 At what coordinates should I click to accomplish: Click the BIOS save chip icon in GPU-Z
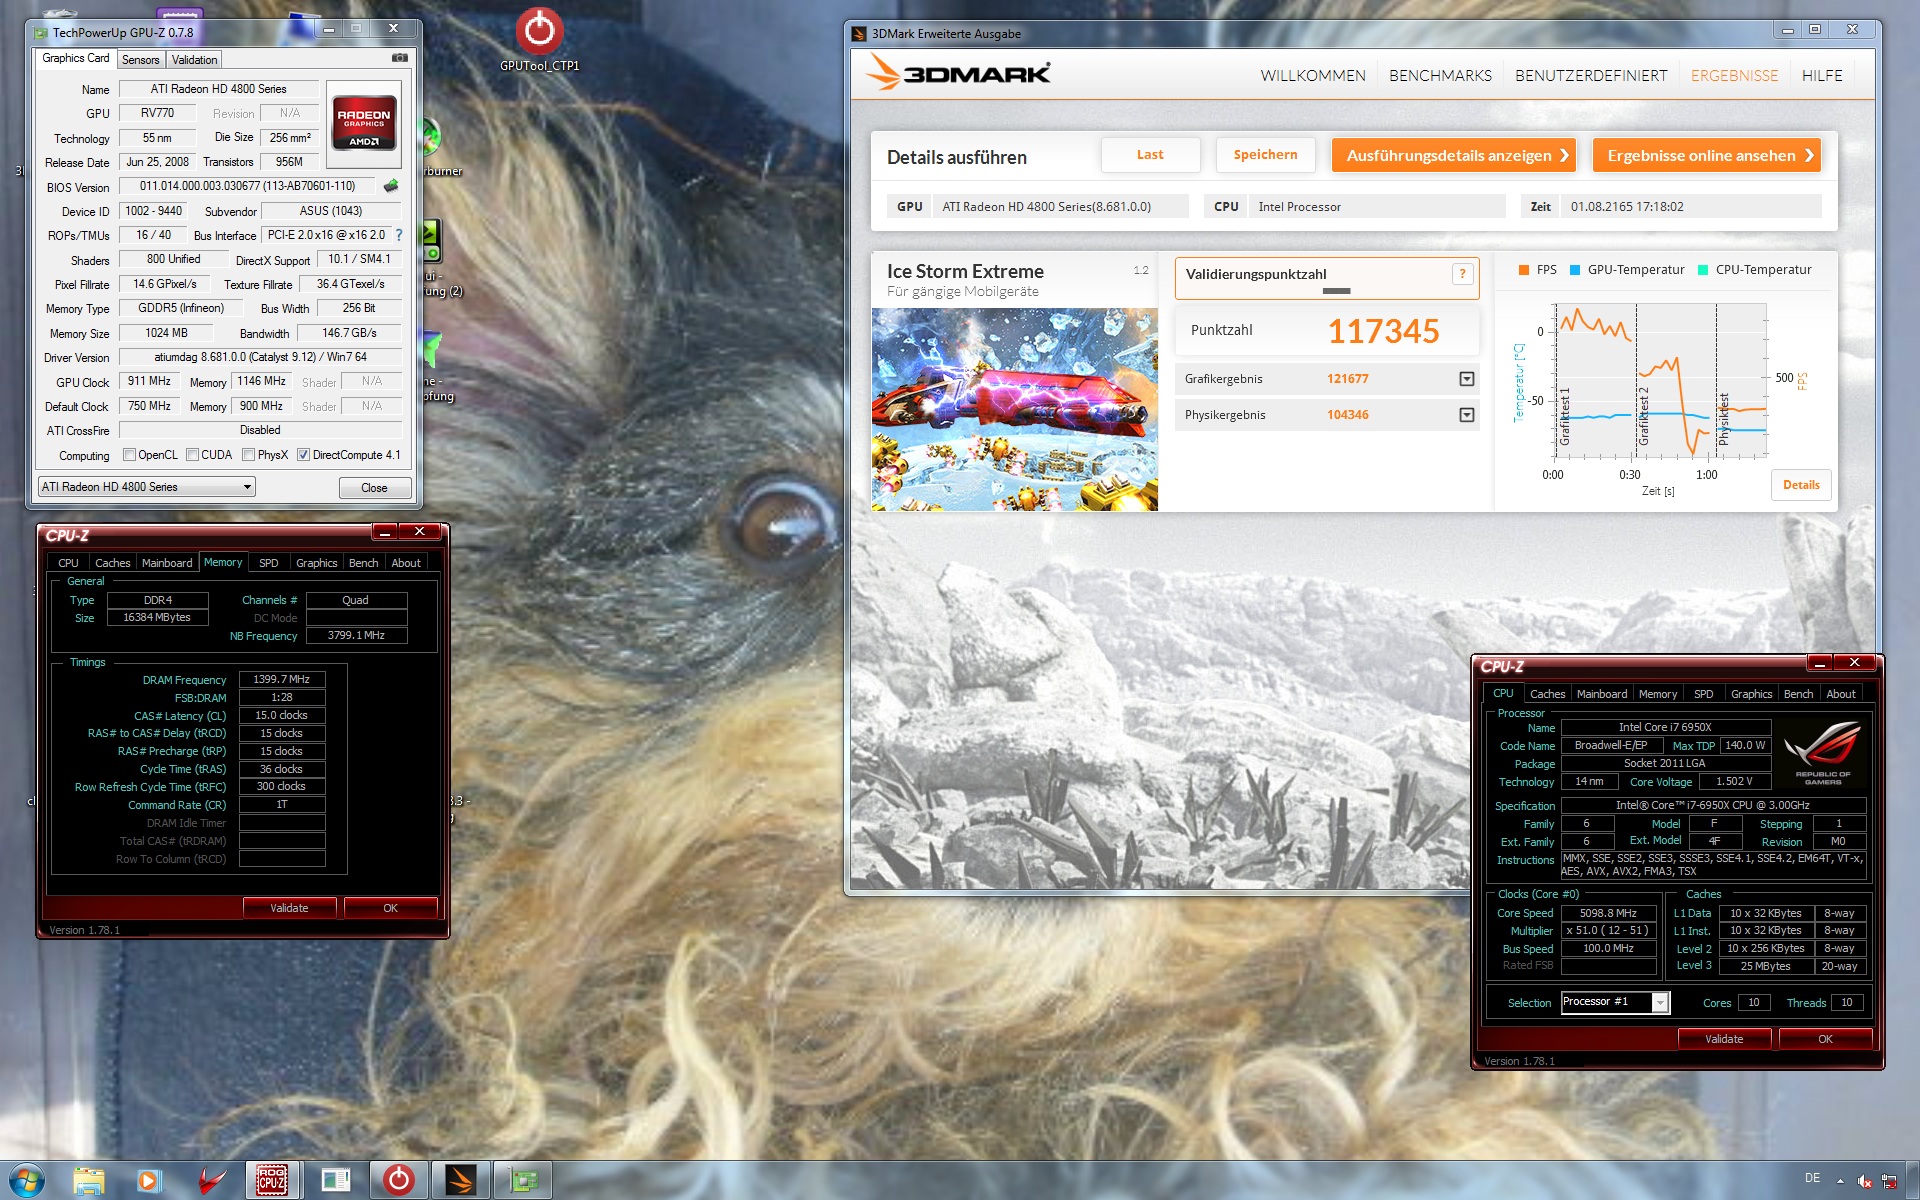tap(391, 186)
